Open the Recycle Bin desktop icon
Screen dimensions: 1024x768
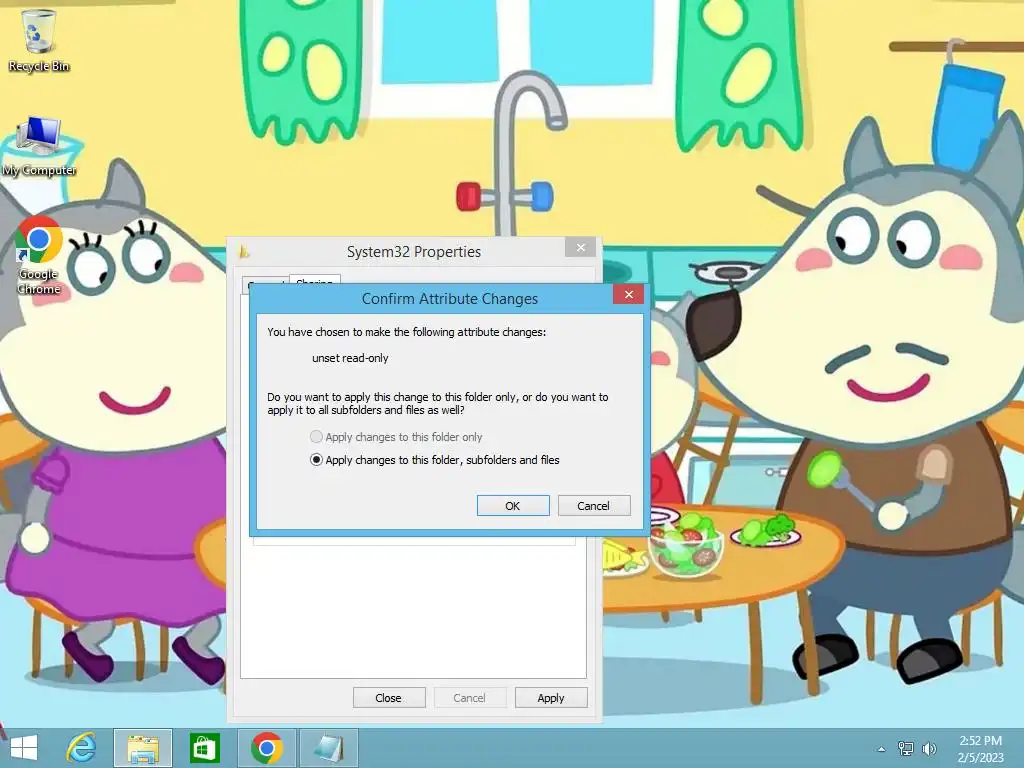[39, 40]
